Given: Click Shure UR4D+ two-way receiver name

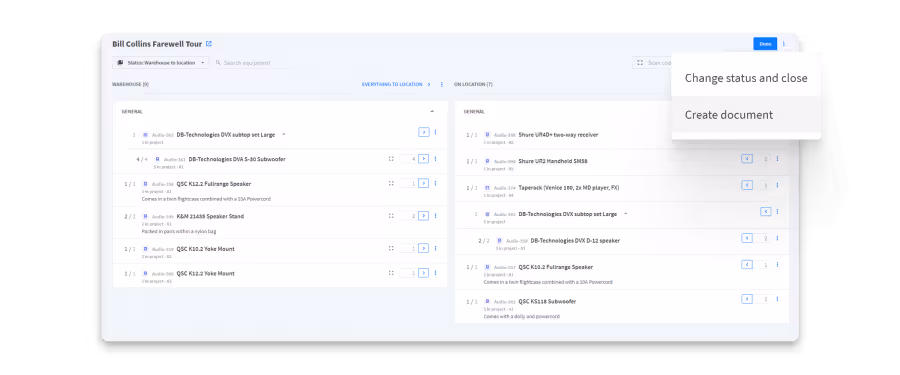Looking at the screenshot, I should click(x=558, y=135).
